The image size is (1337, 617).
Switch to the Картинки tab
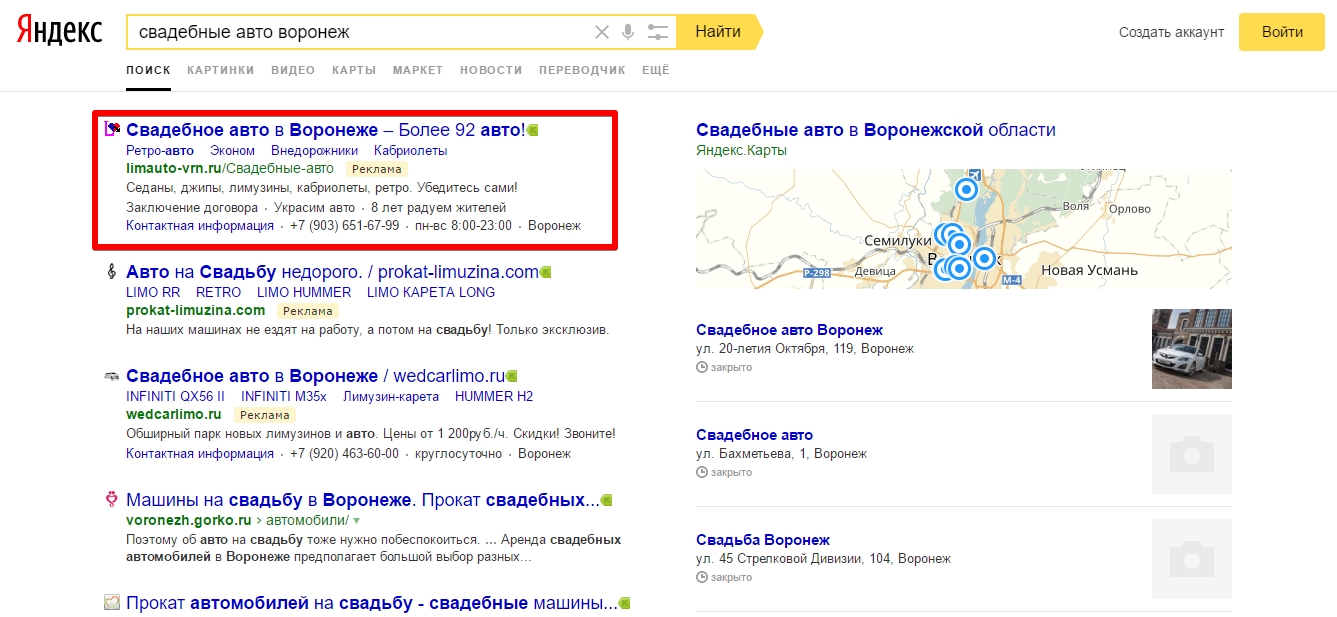220,70
